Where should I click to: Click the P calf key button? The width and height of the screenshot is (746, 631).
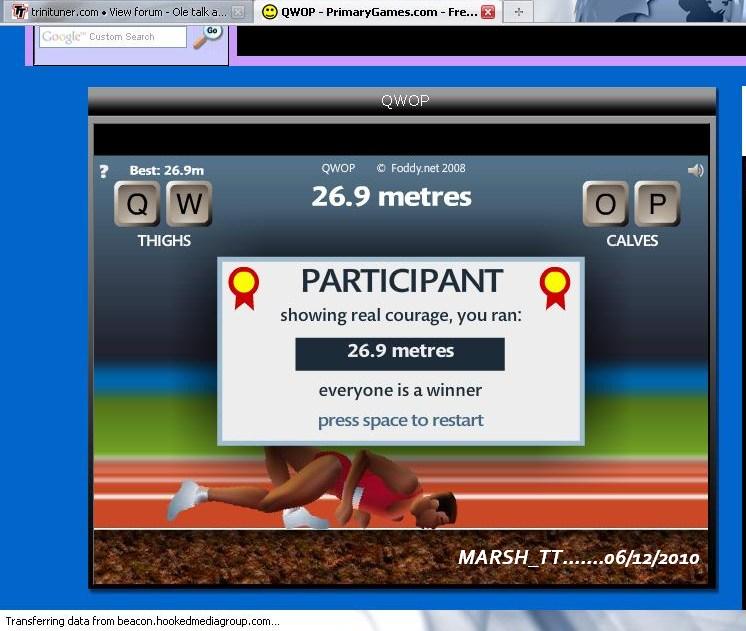point(657,204)
